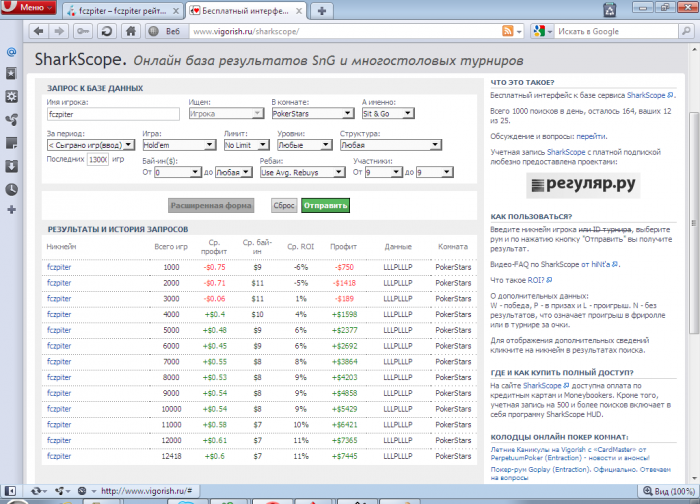This screenshot has width=700, height=504.
Task: Open the Opera Link sync status icon
Action: point(38,491)
